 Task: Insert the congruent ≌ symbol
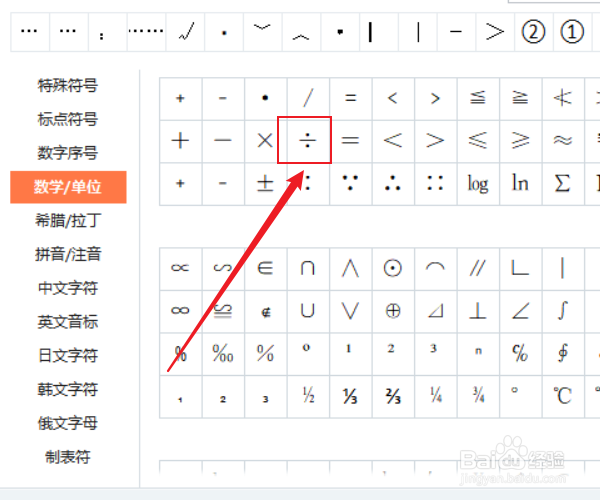pyautogui.click(x=223, y=311)
